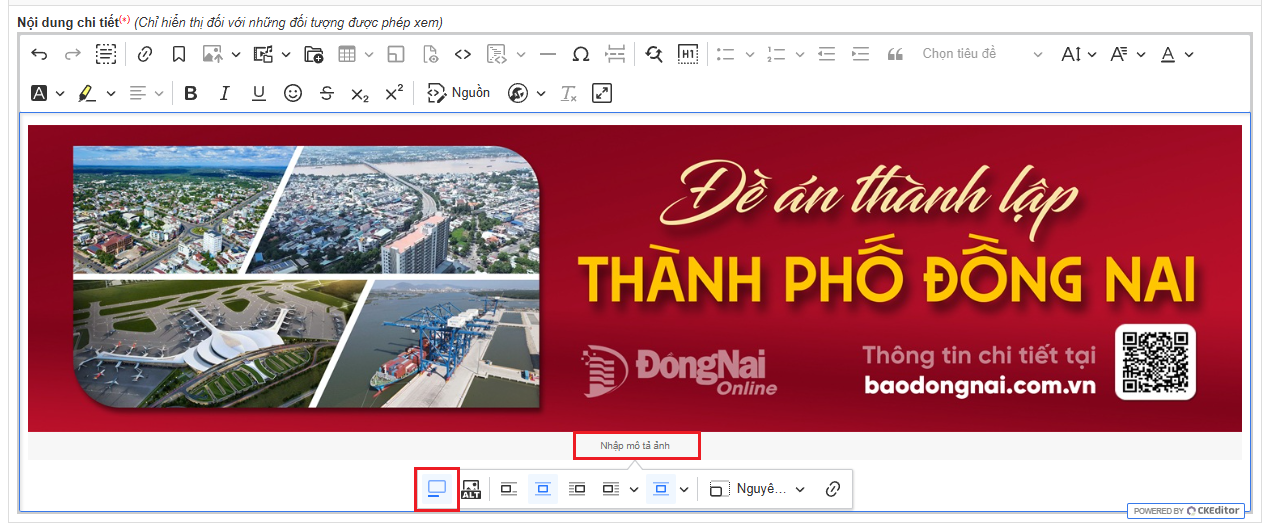Change image alt text via ALT icon
The height and width of the screenshot is (523, 1263).
click(471, 489)
